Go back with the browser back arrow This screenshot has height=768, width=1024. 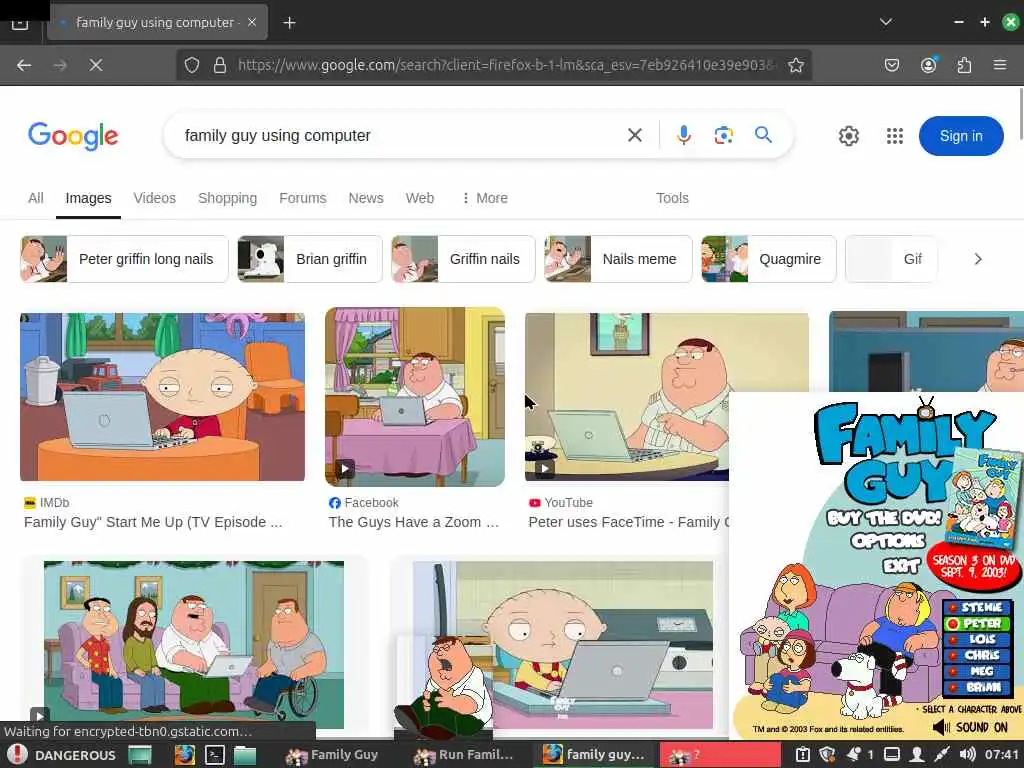(x=24, y=65)
